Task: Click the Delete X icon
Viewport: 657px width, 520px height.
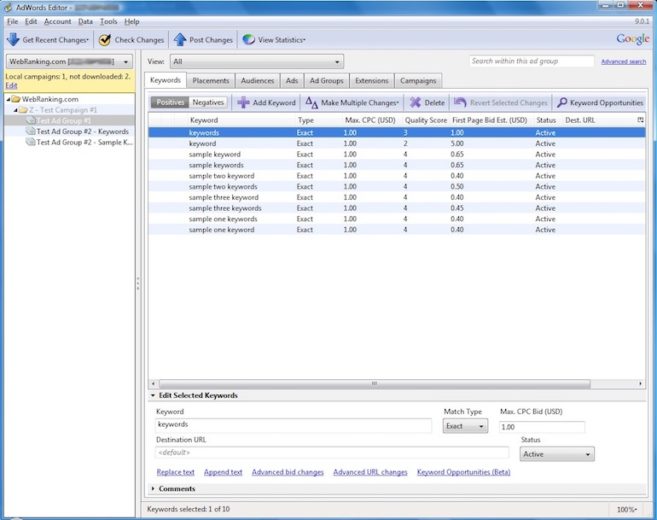Action: tap(415, 103)
